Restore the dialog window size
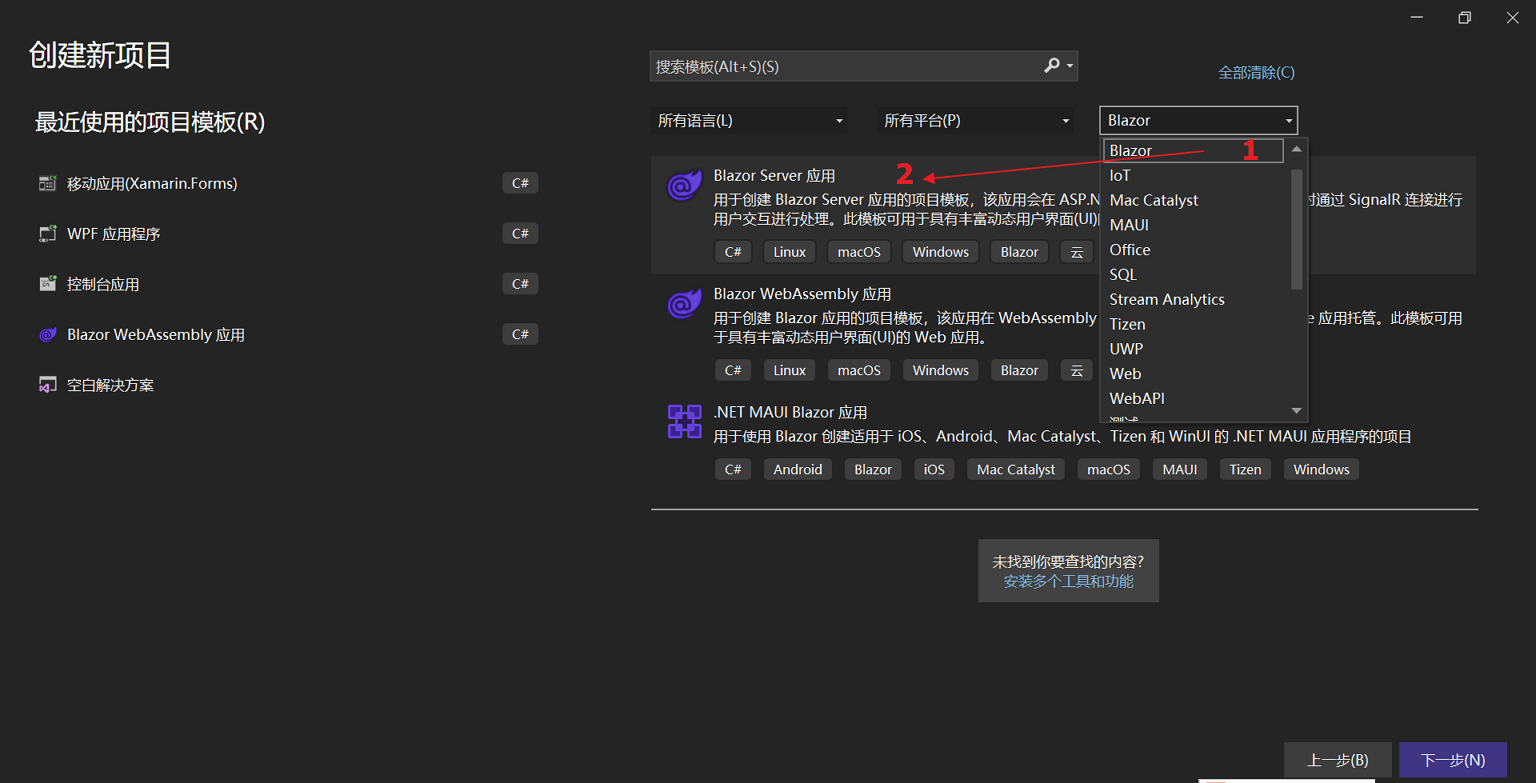This screenshot has height=783, width=1536. (x=1464, y=17)
